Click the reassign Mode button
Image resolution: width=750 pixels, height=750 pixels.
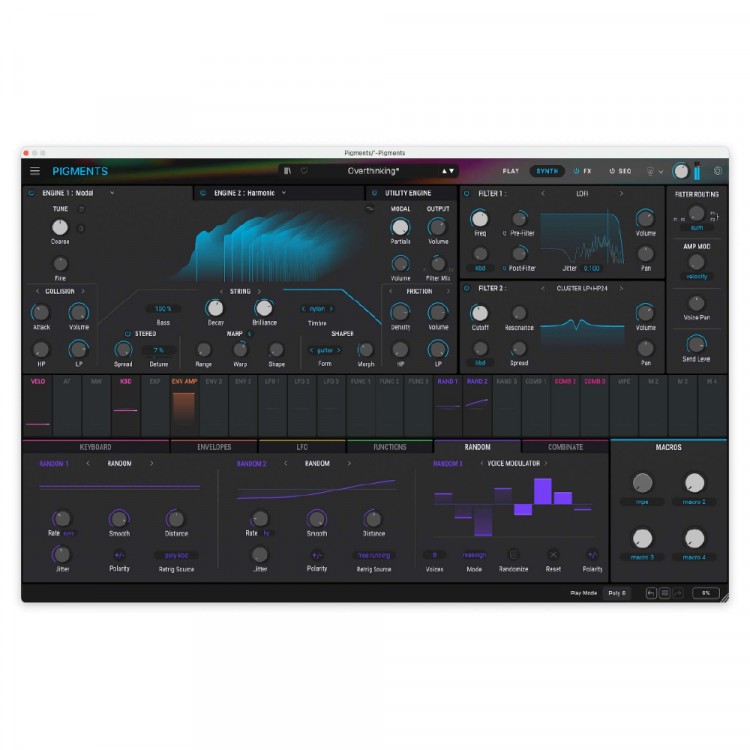(x=474, y=555)
